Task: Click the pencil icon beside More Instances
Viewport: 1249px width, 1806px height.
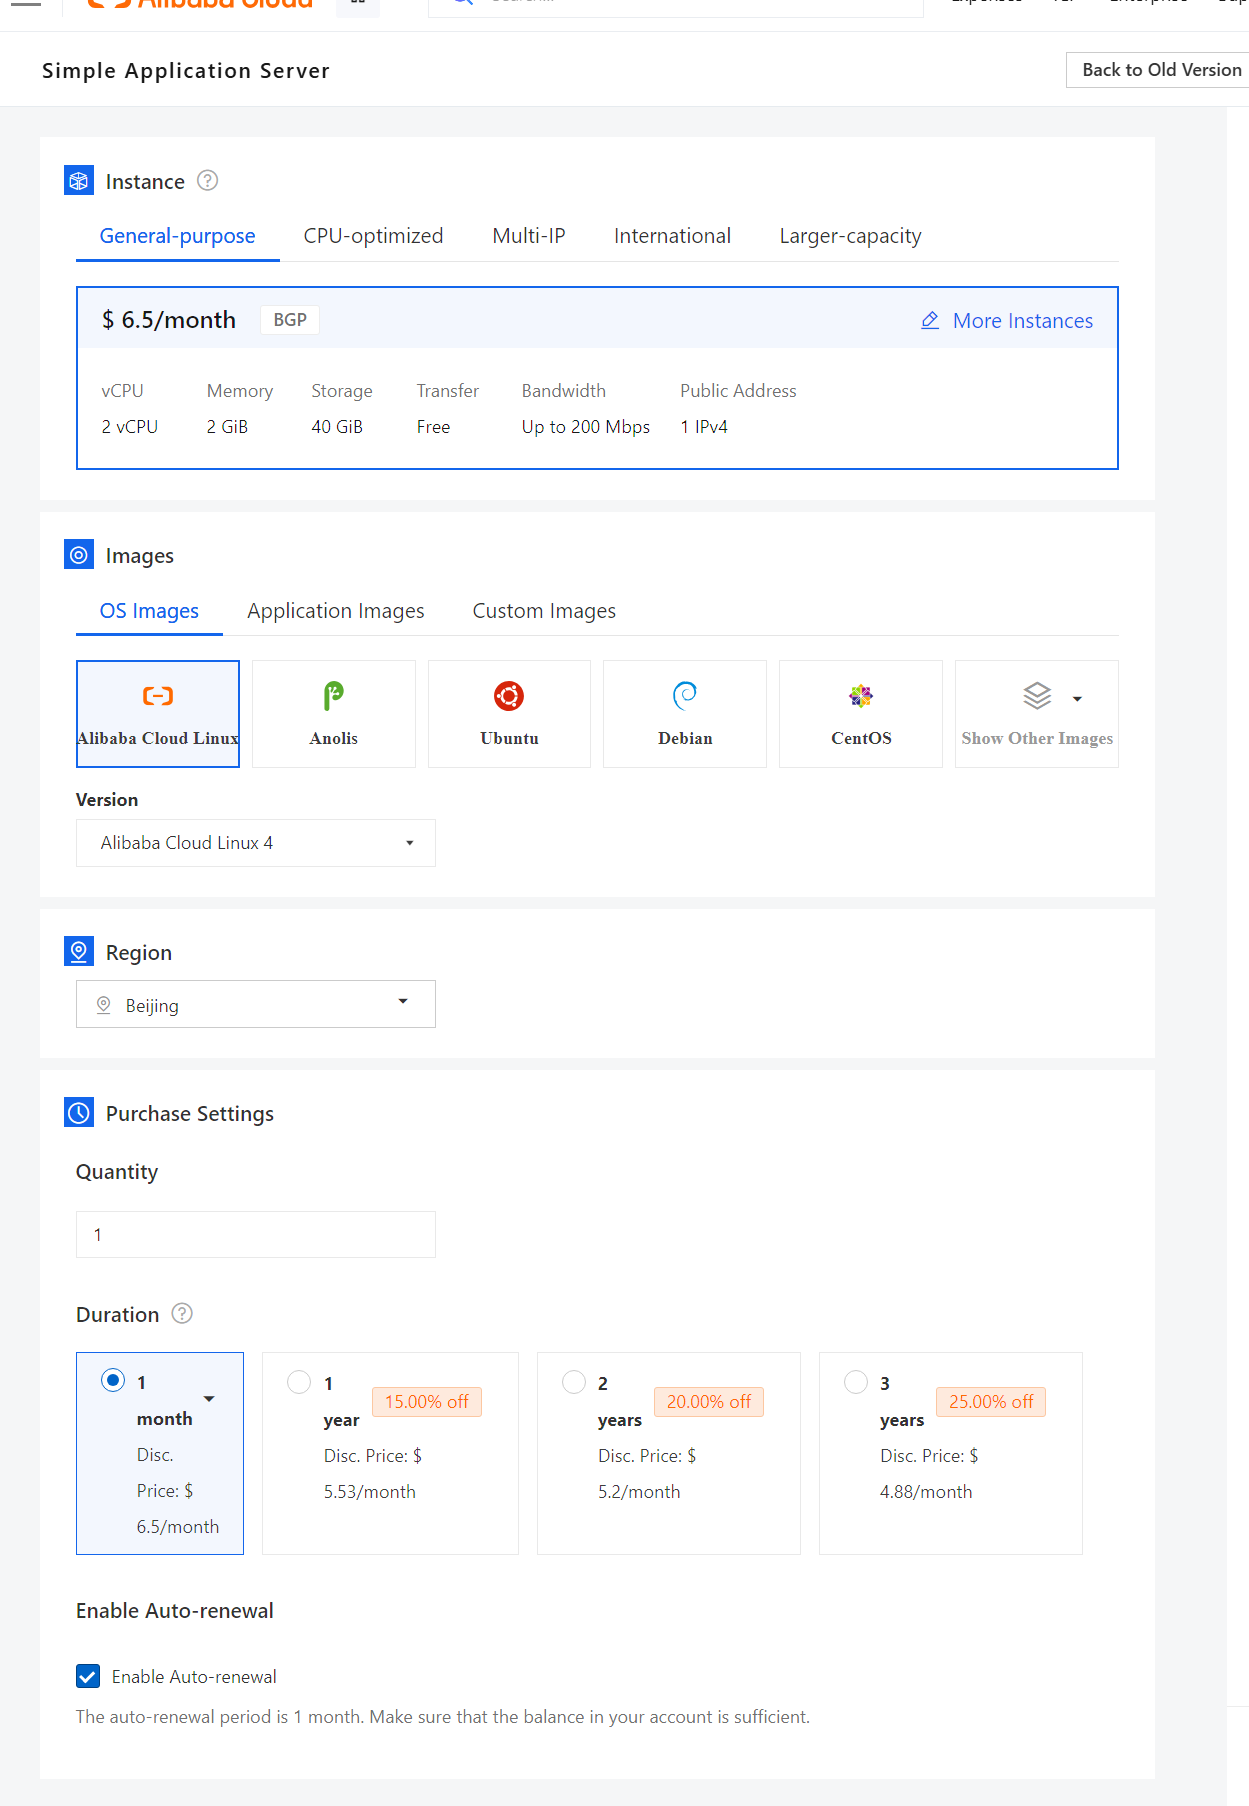Action: point(930,321)
